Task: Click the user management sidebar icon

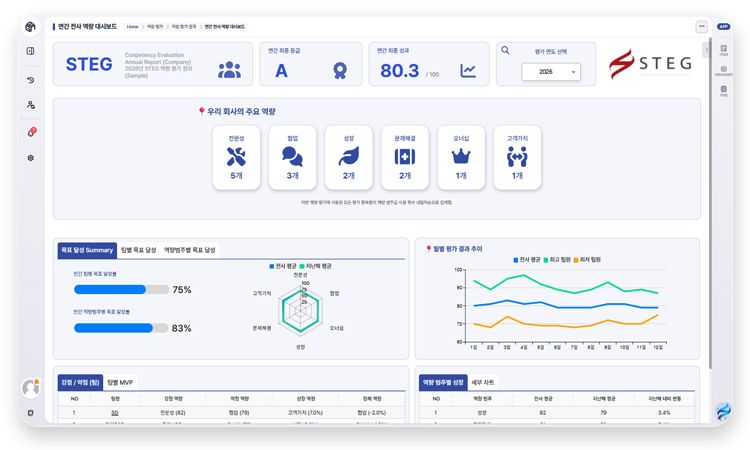Action: tap(31, 105)
